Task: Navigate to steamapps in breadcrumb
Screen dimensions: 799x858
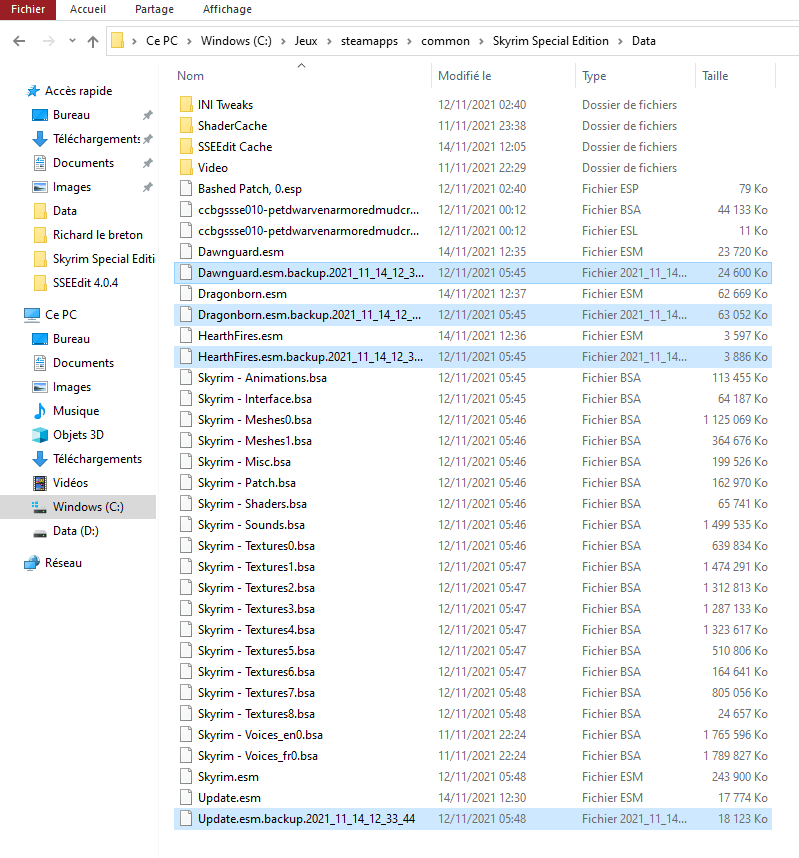Action: [x=369, y=41]
